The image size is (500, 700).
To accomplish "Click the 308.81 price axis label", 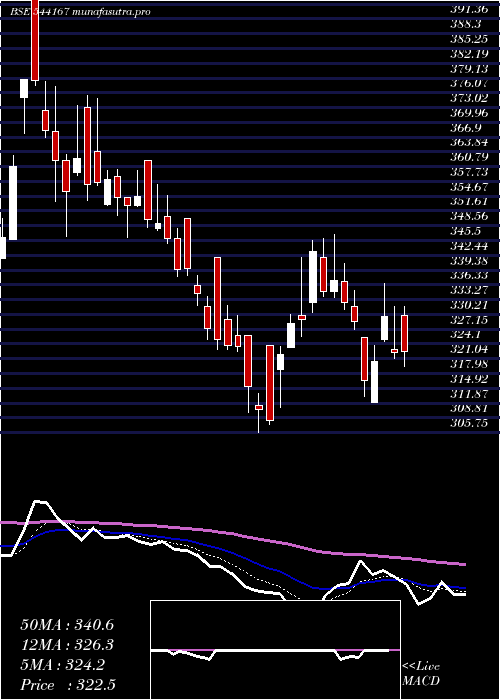I will pos(469,408).
